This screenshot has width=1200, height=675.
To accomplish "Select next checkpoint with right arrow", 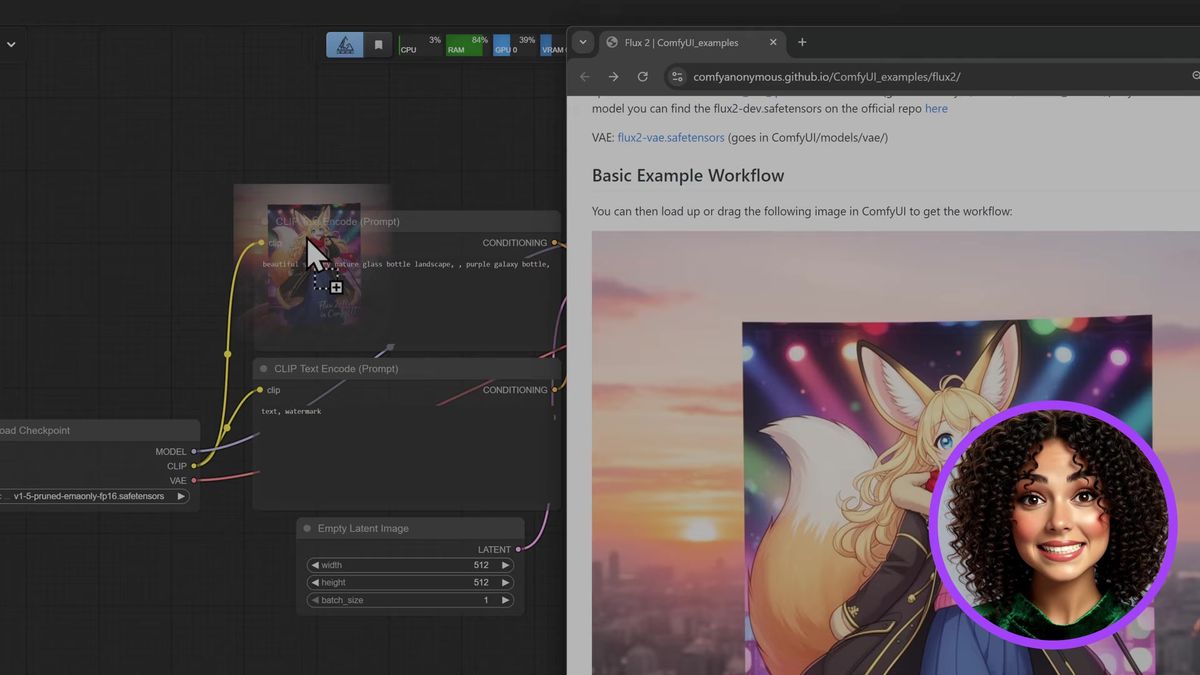I will click(181, 496).
